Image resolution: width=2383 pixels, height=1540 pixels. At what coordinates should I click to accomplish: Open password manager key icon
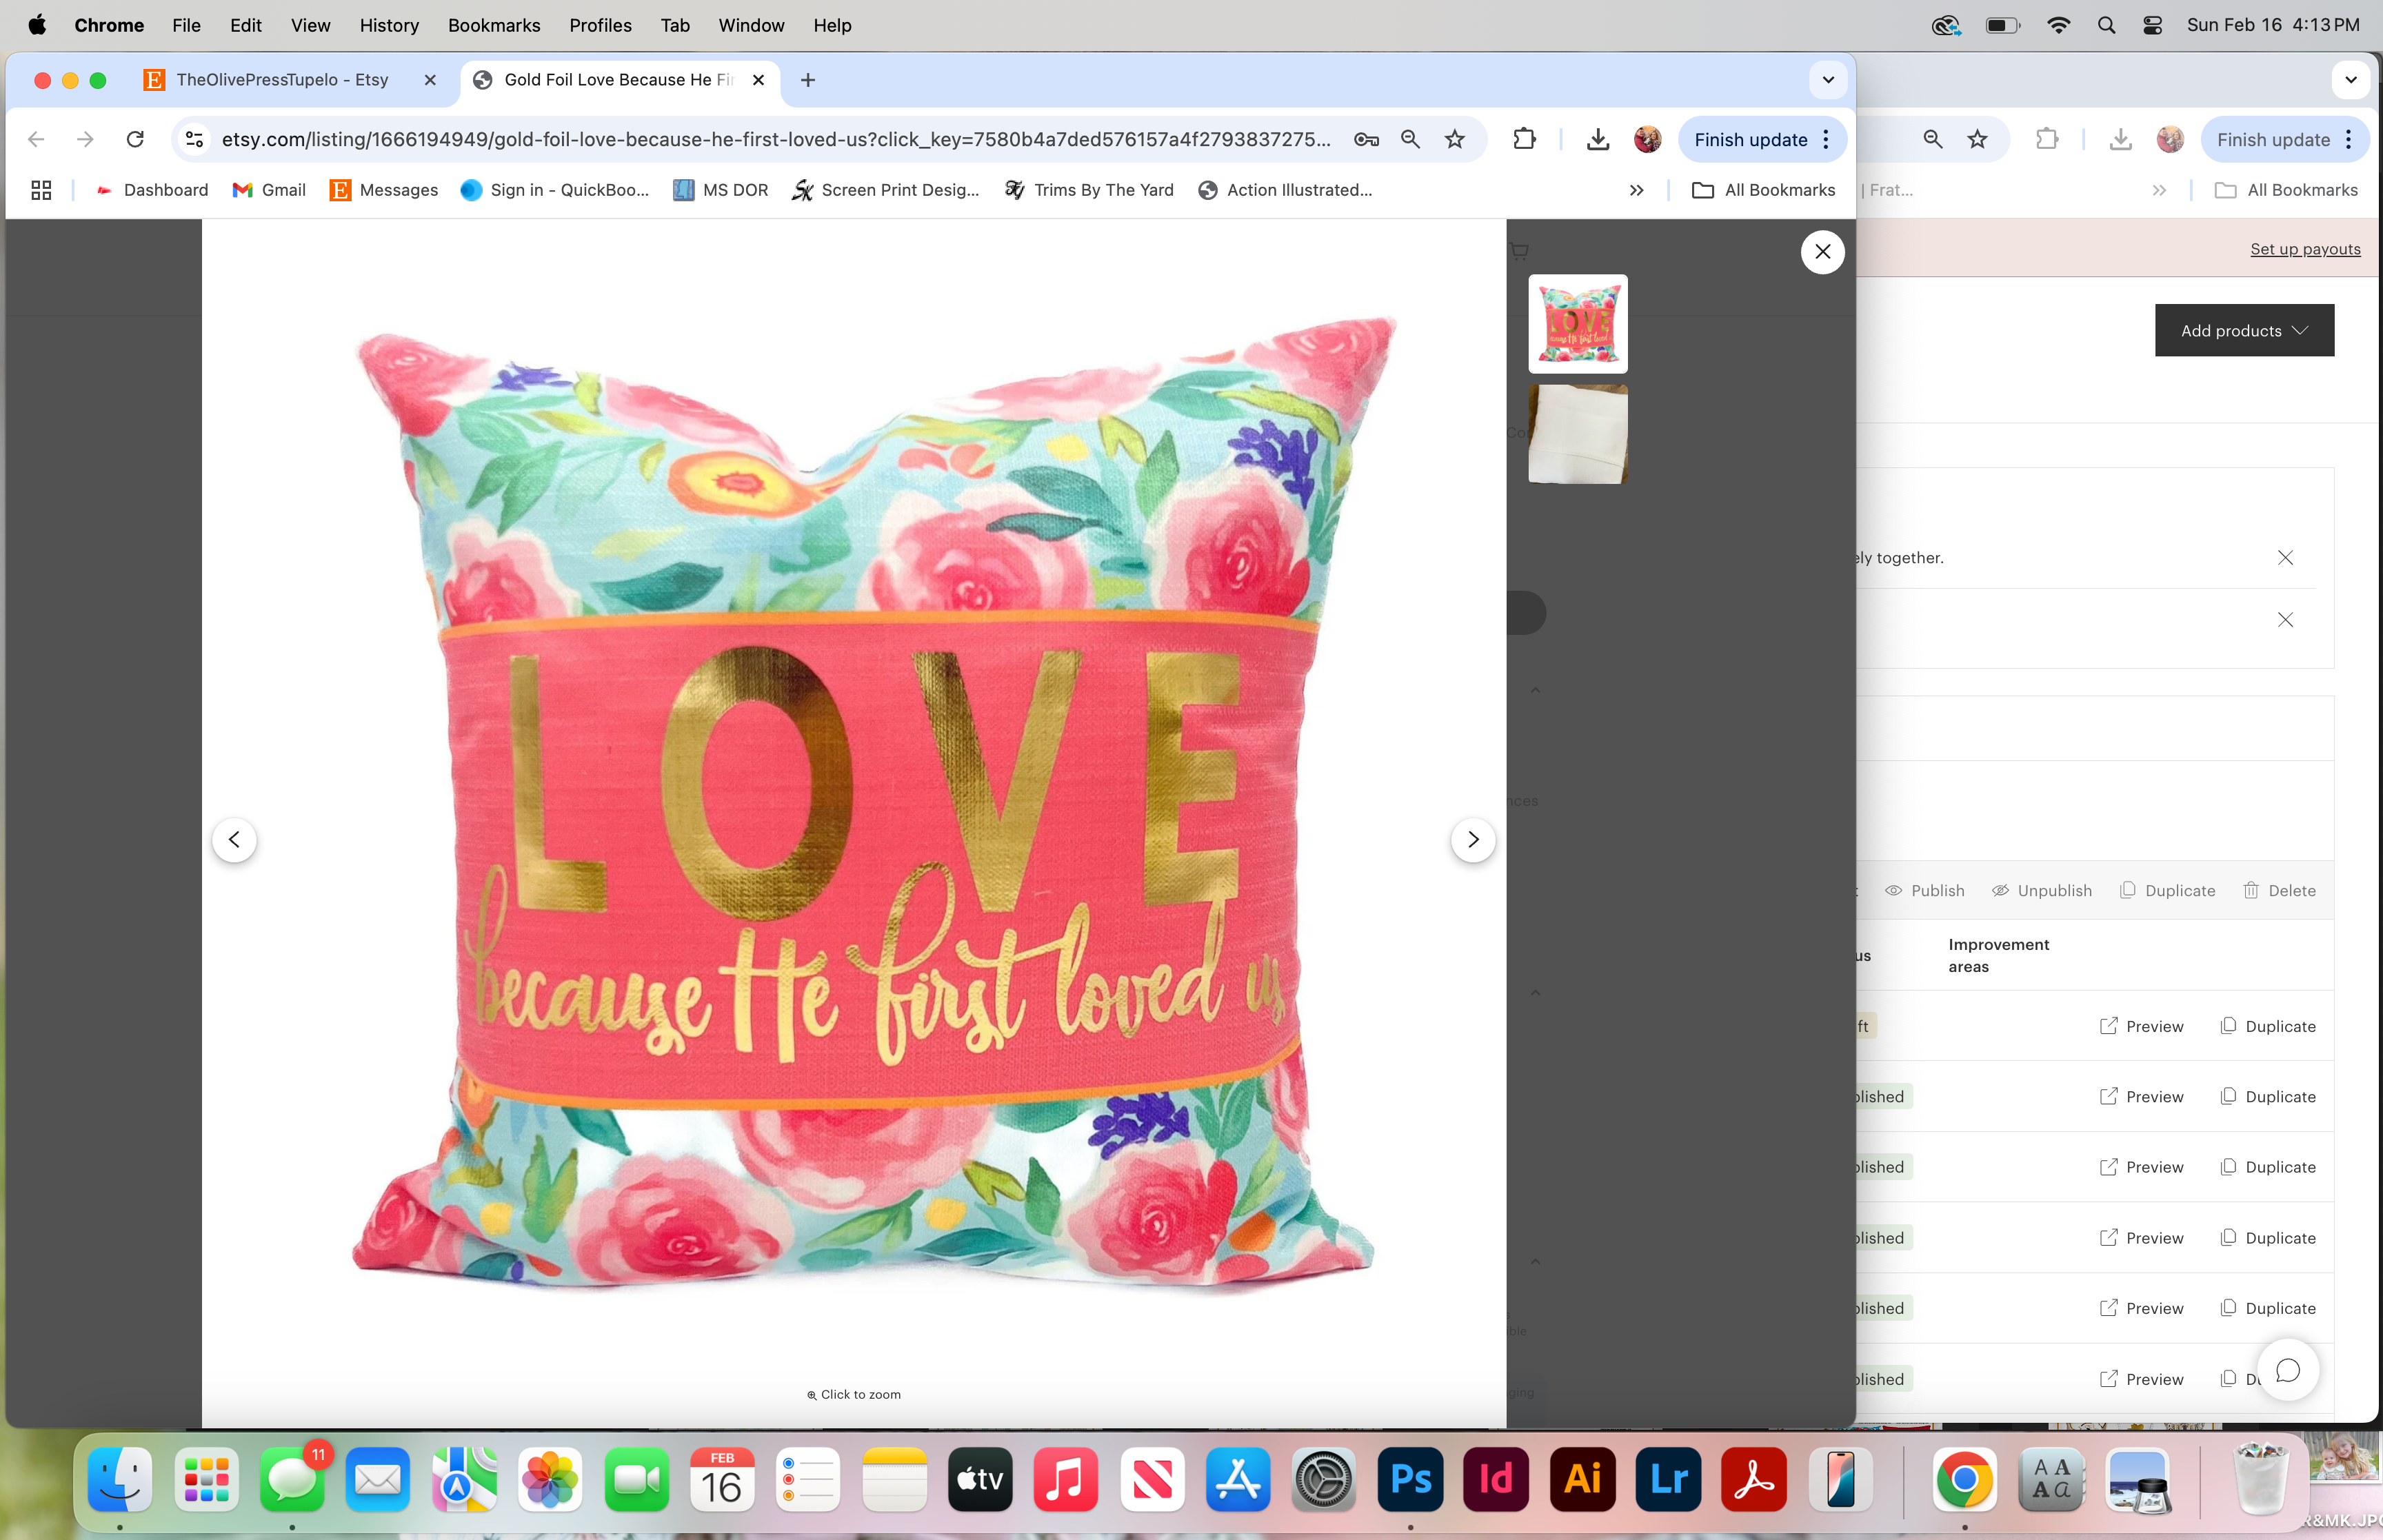(x=1366, y=139)
